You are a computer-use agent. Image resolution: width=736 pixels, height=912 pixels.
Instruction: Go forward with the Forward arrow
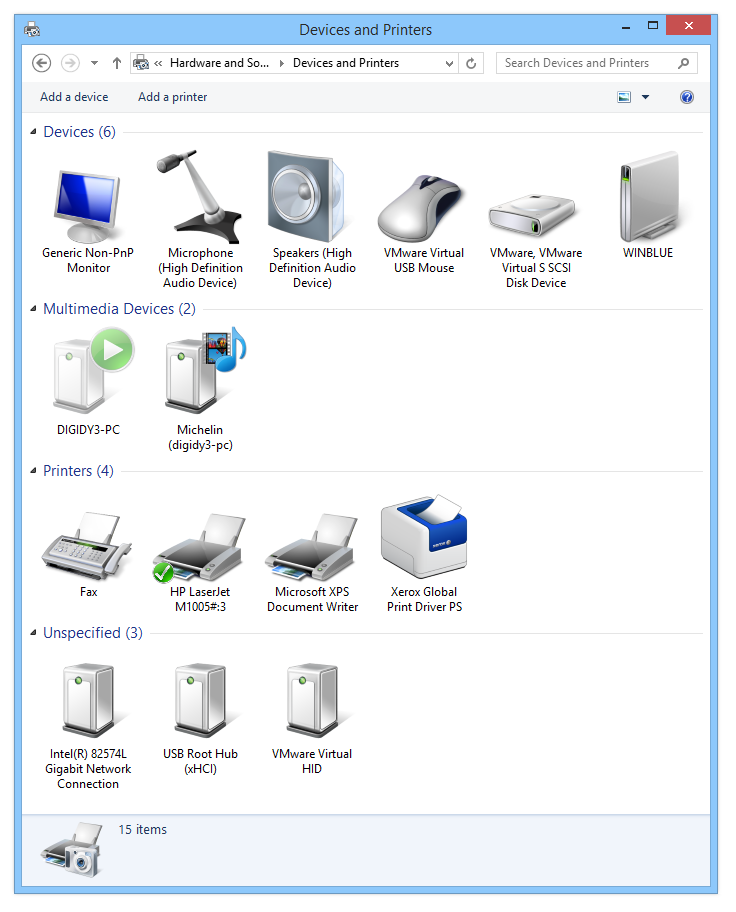point(70,63)
